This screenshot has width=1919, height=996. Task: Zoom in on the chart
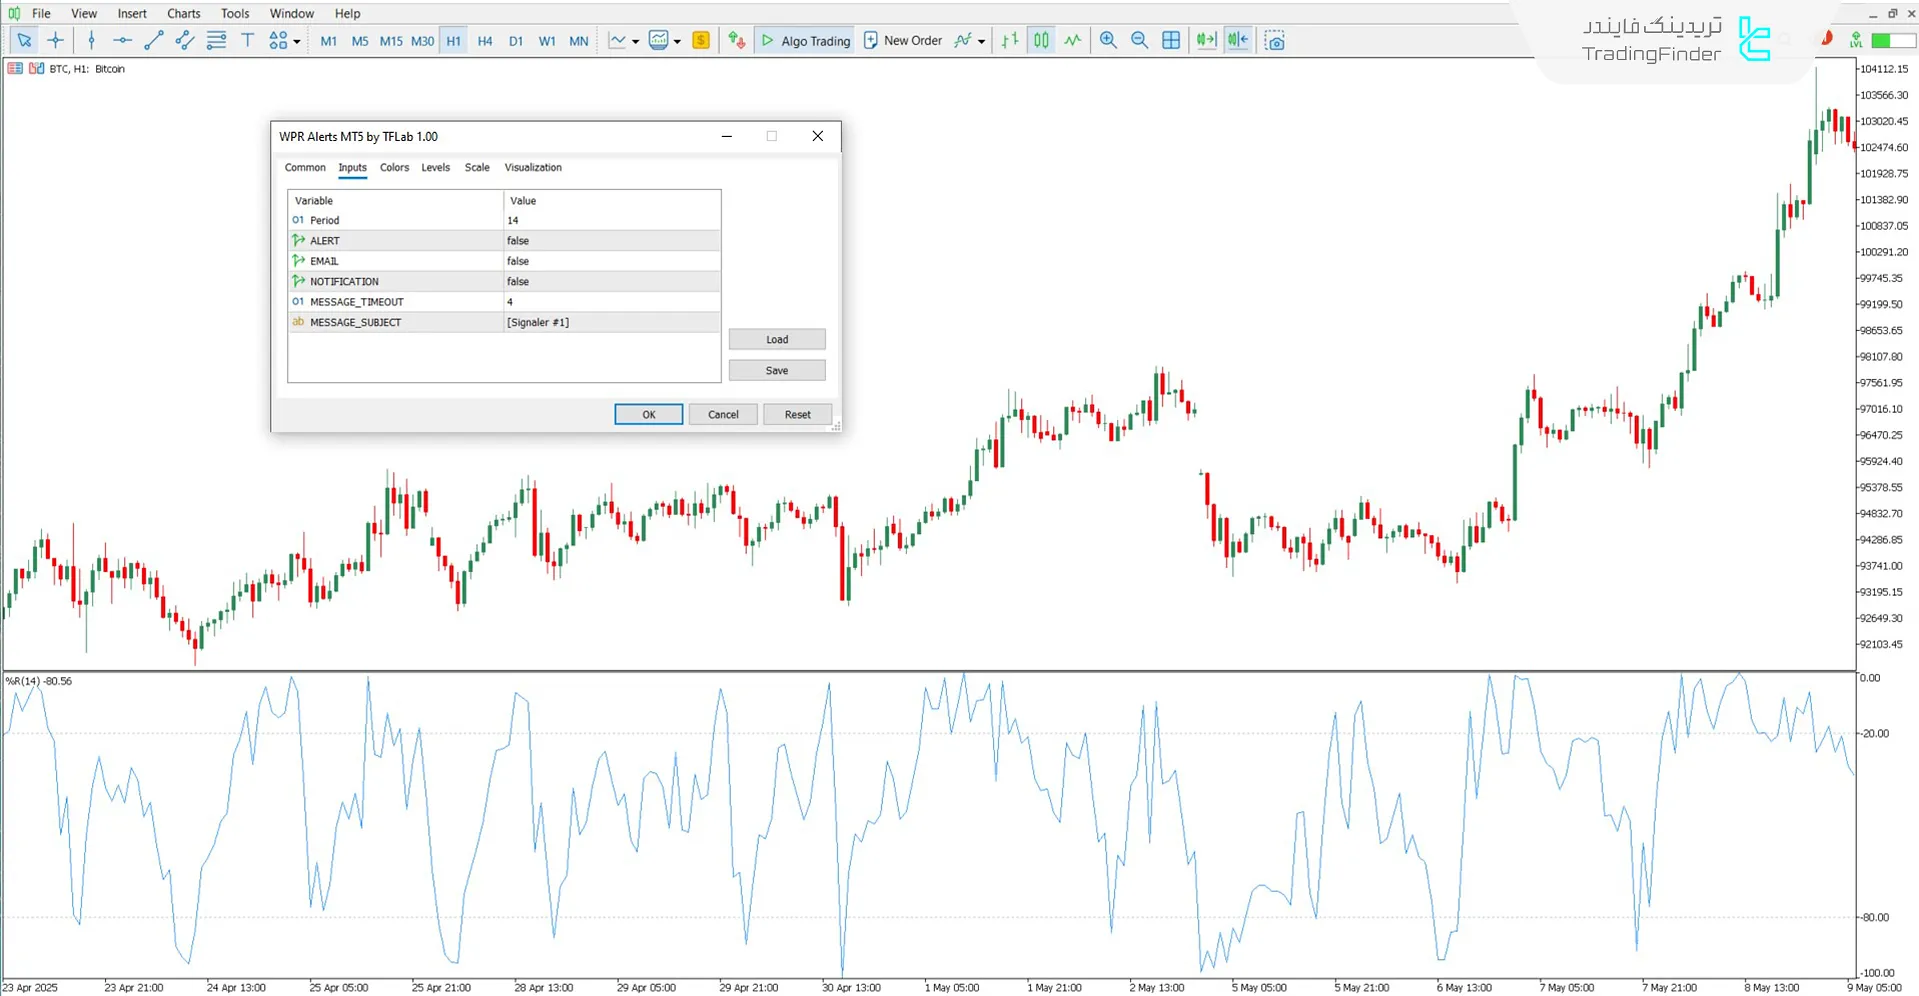coord(1108,40)
